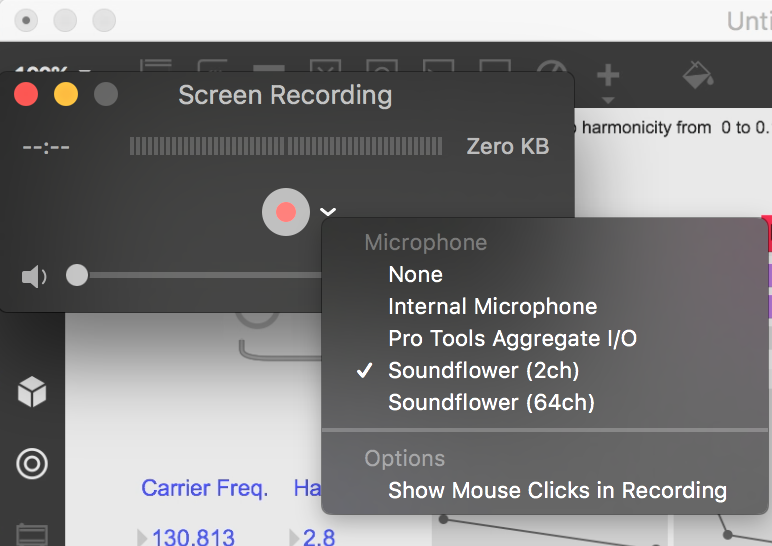Image resolution: width=772 pixels, height=546 pixels.
Task: Click the paint bucket icon in Max toolbar
Action: coord(698,75)
